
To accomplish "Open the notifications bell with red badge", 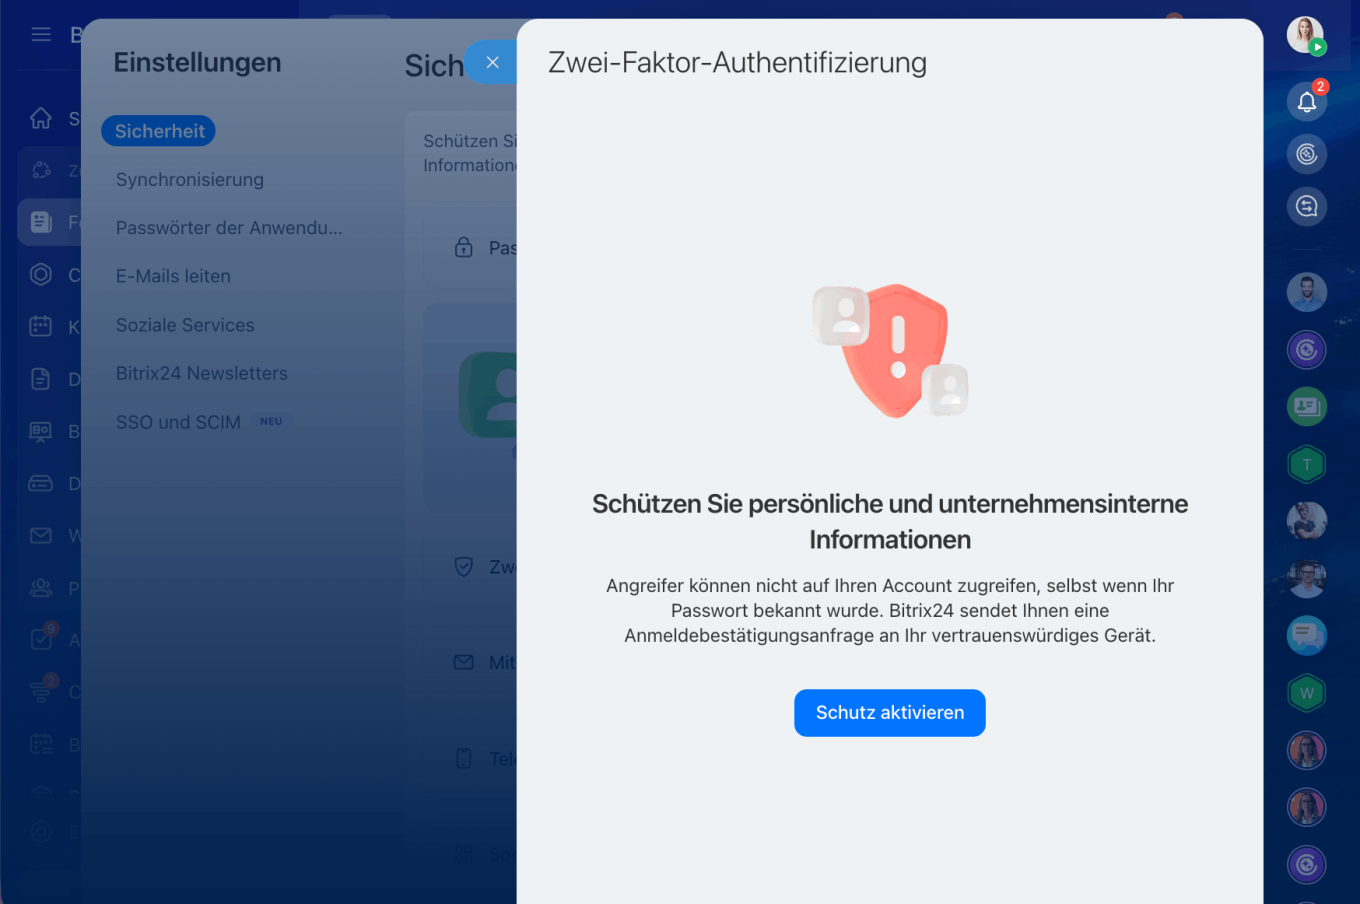I will click(x=1307, y=101).
